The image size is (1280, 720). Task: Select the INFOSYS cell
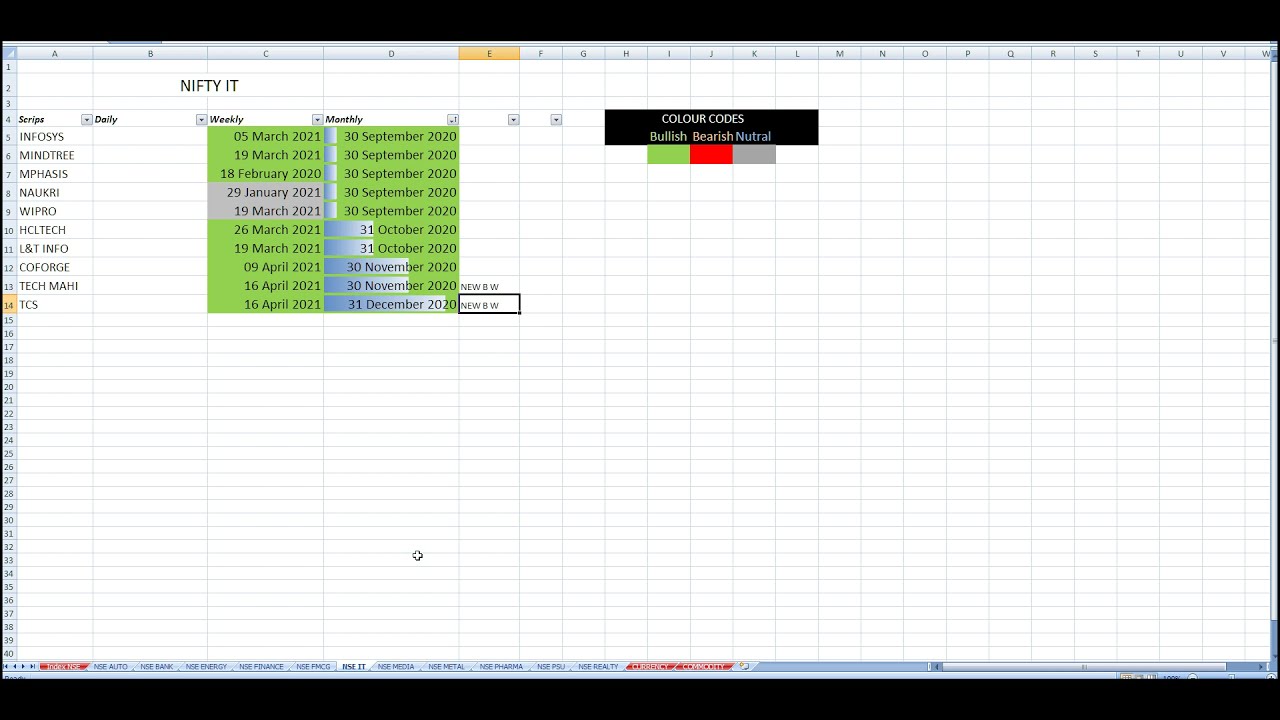(55, 137)
